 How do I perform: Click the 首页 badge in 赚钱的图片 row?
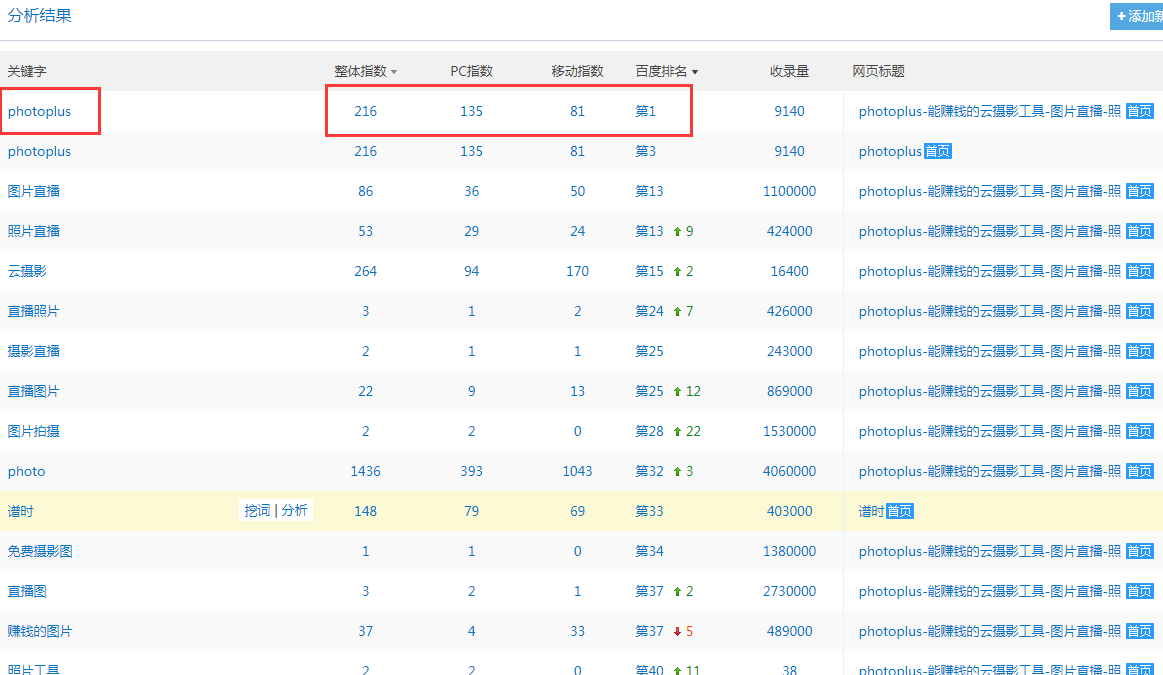coord(1139,632)
